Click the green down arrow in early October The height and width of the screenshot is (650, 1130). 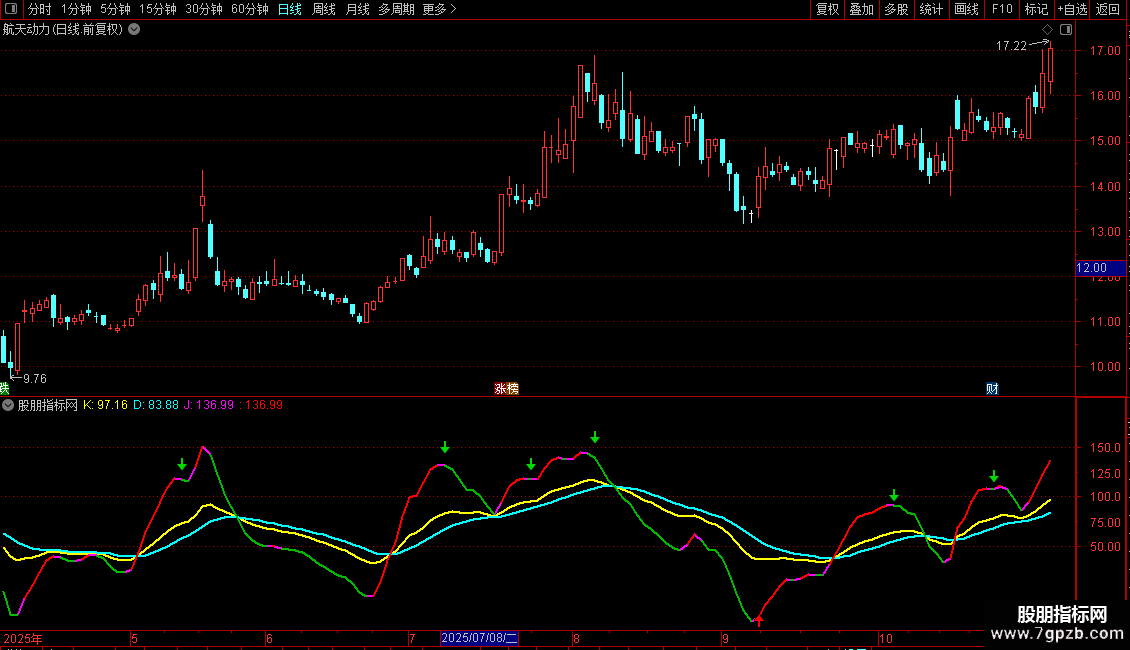pyautogui.click(x=894, y=495)
